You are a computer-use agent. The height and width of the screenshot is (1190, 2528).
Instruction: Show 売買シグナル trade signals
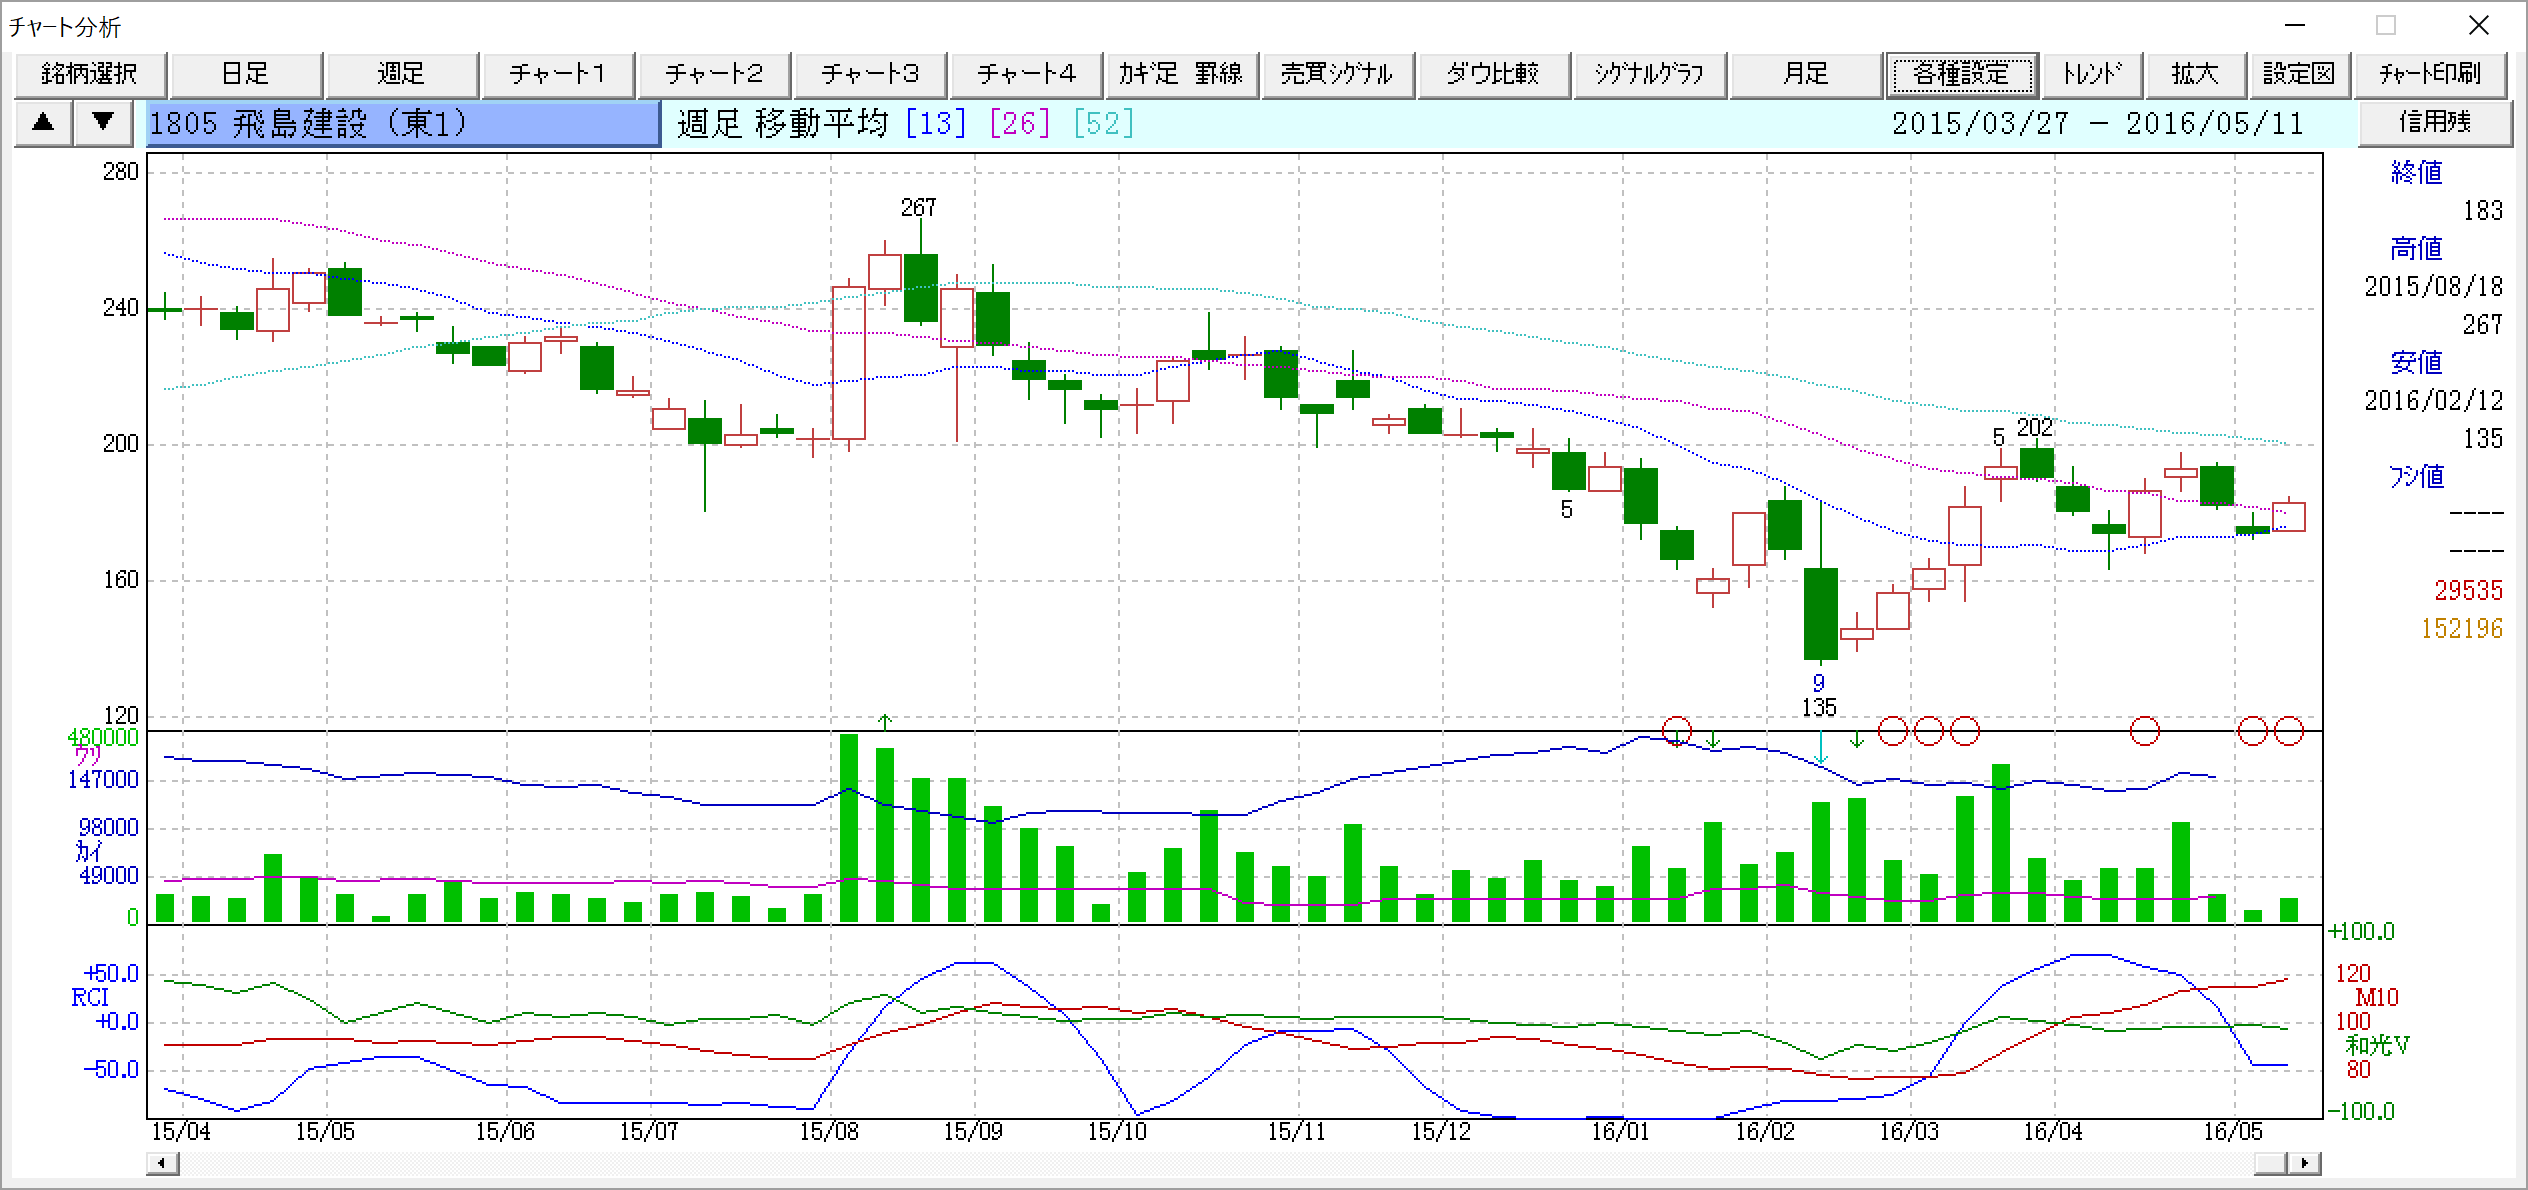click(x=1337, y=74)
